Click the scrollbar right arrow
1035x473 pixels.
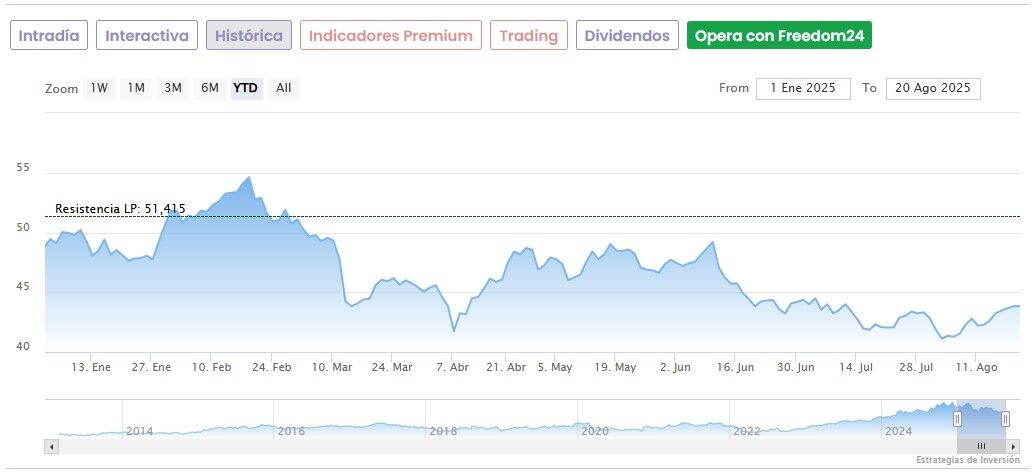coord(1015,446)
